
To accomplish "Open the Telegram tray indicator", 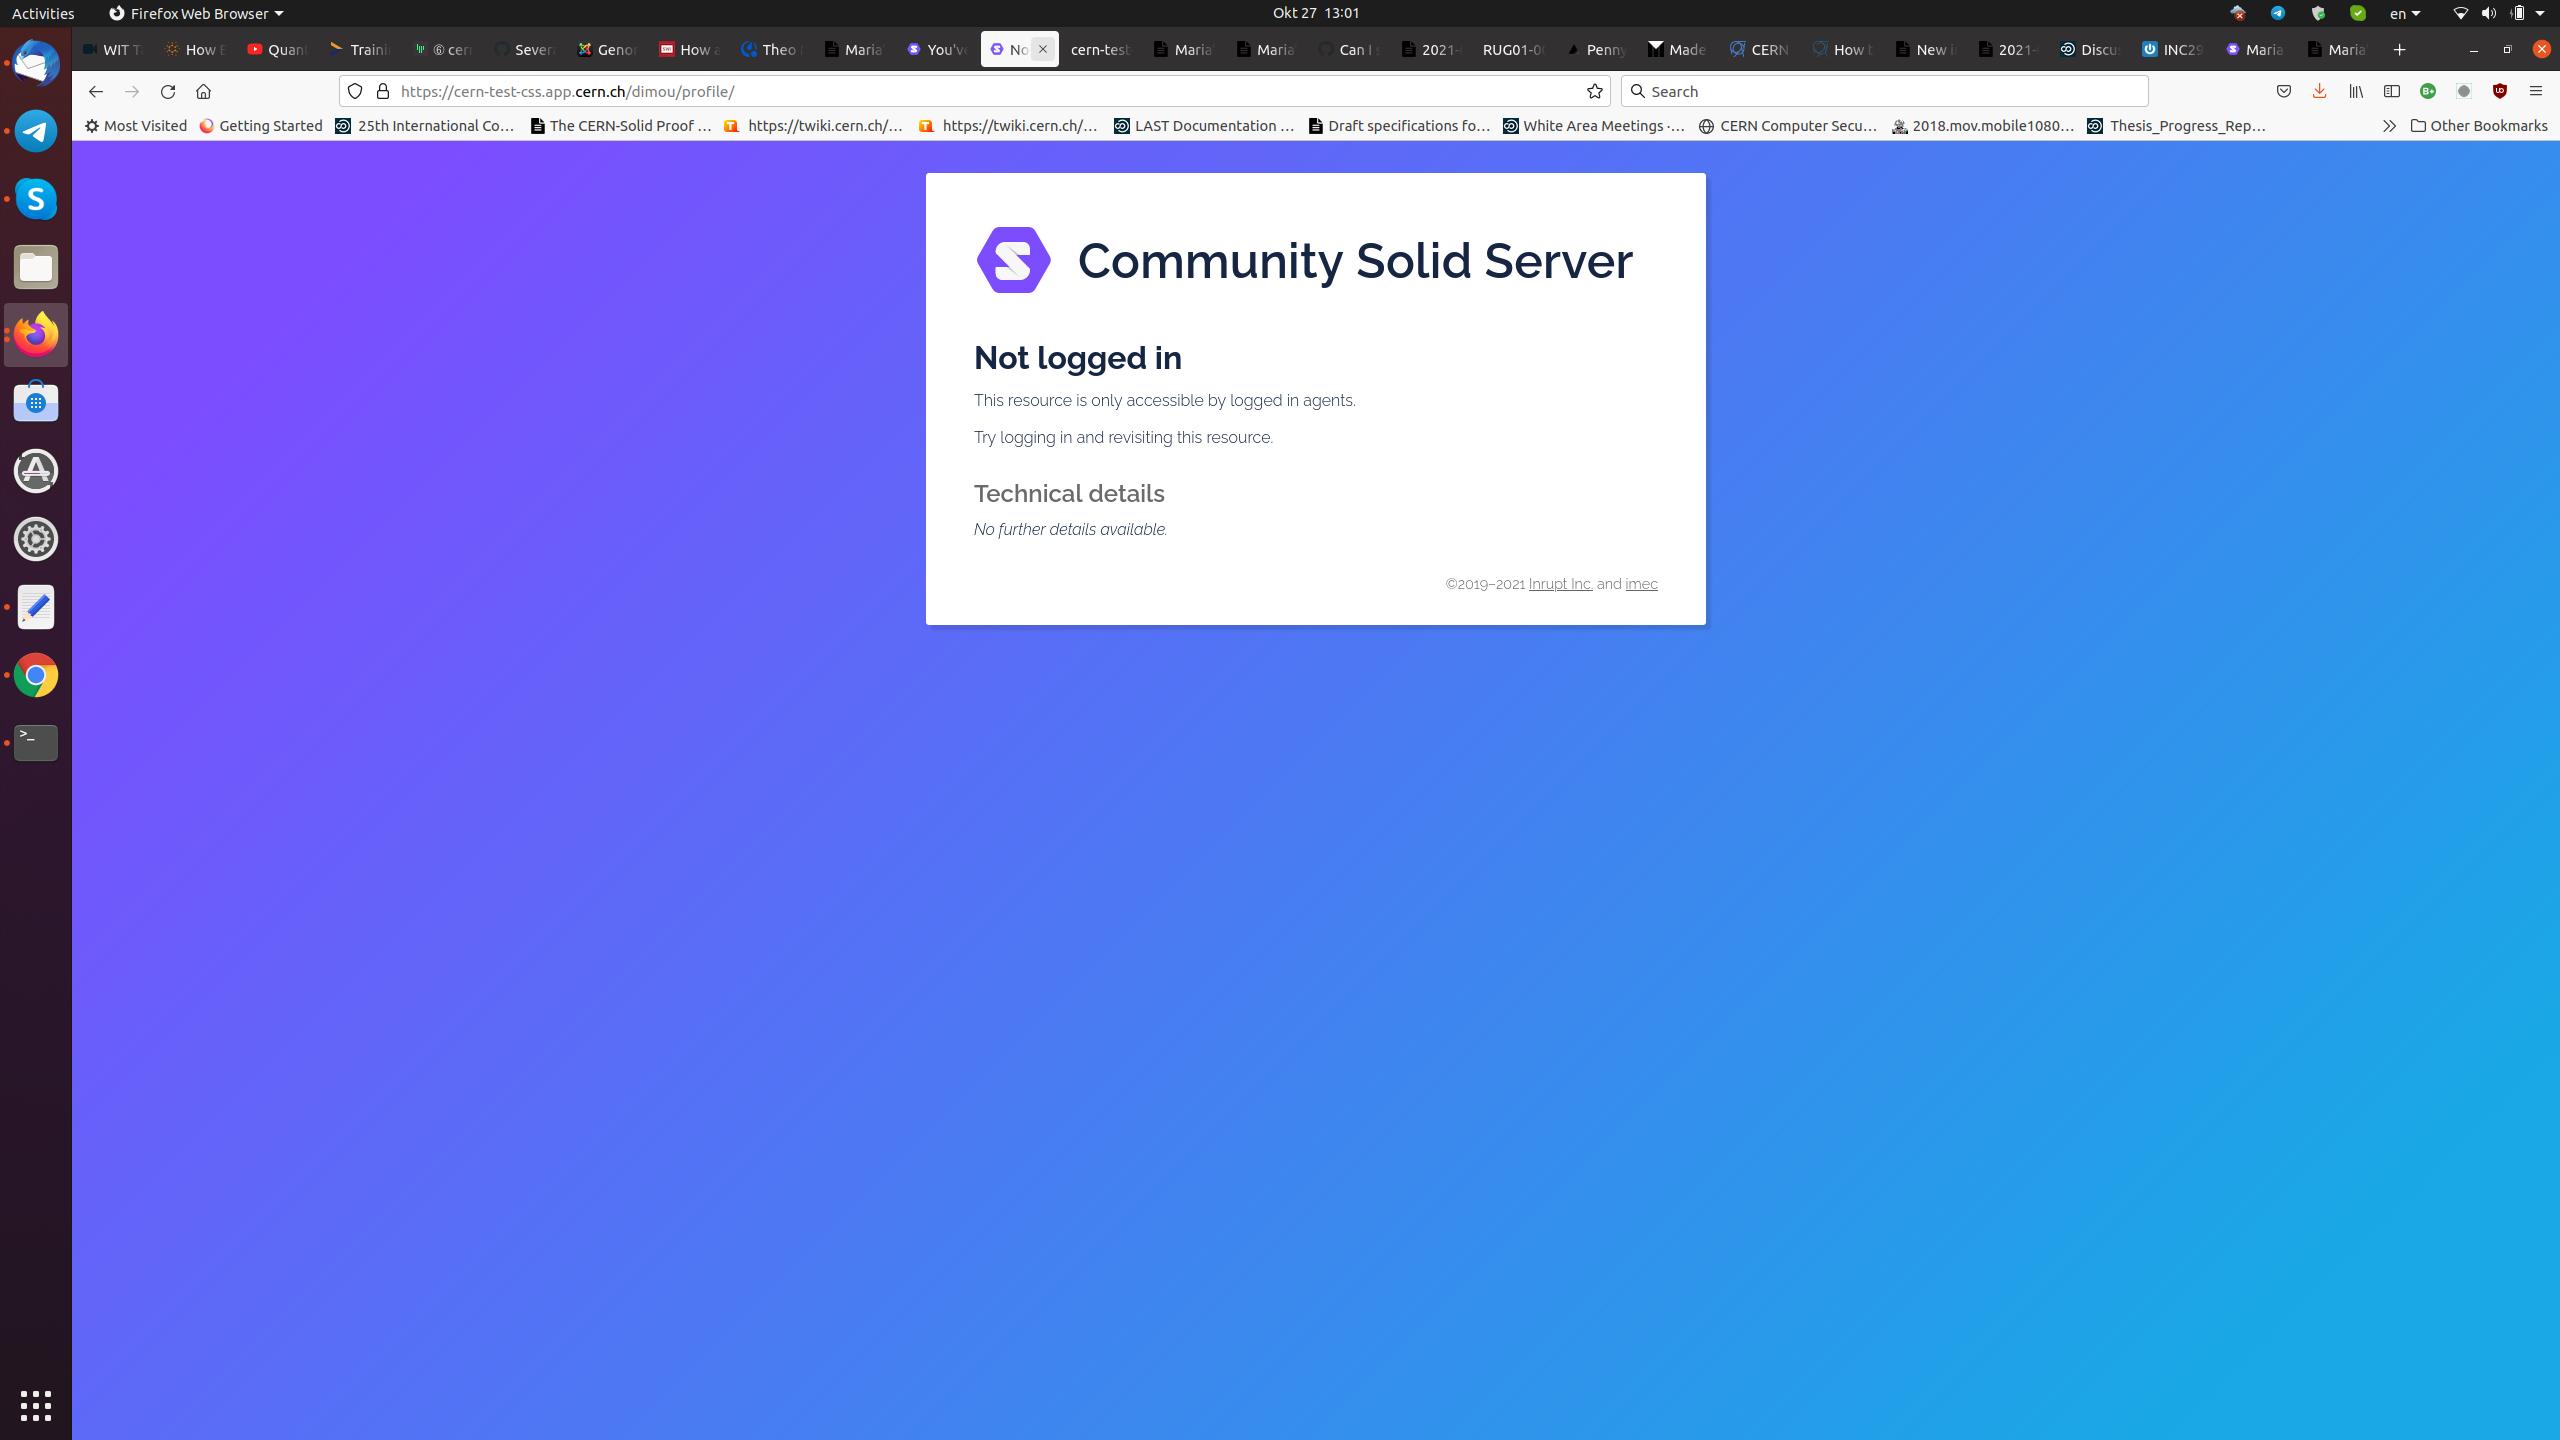I will (x=2277, y=13).
